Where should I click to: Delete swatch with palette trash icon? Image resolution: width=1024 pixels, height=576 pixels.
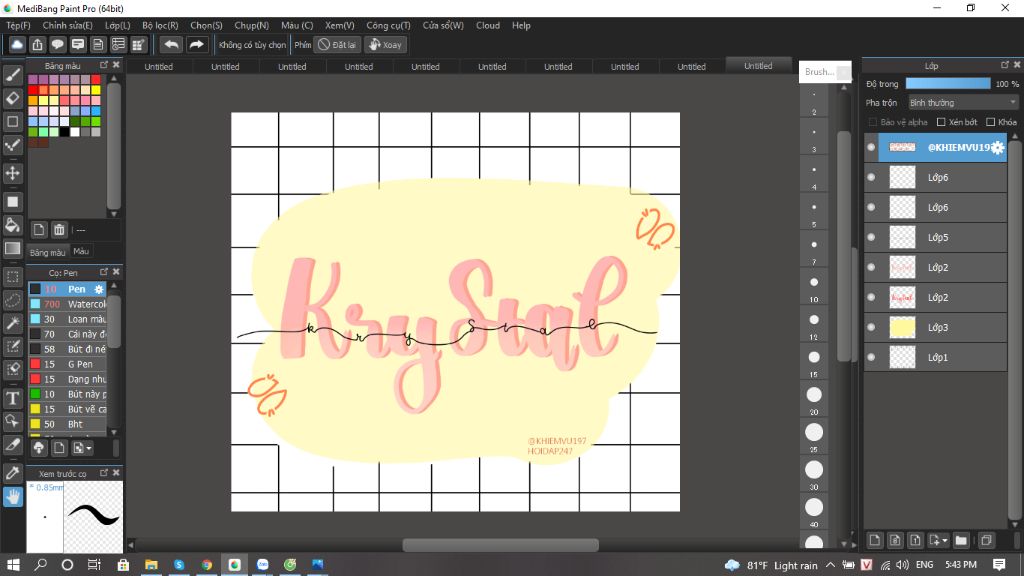(59, 230)
